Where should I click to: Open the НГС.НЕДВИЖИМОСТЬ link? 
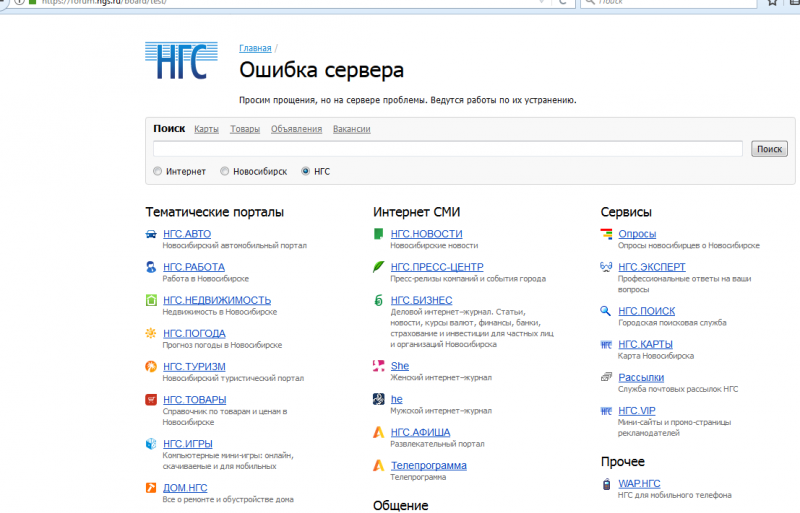[217, 300]
